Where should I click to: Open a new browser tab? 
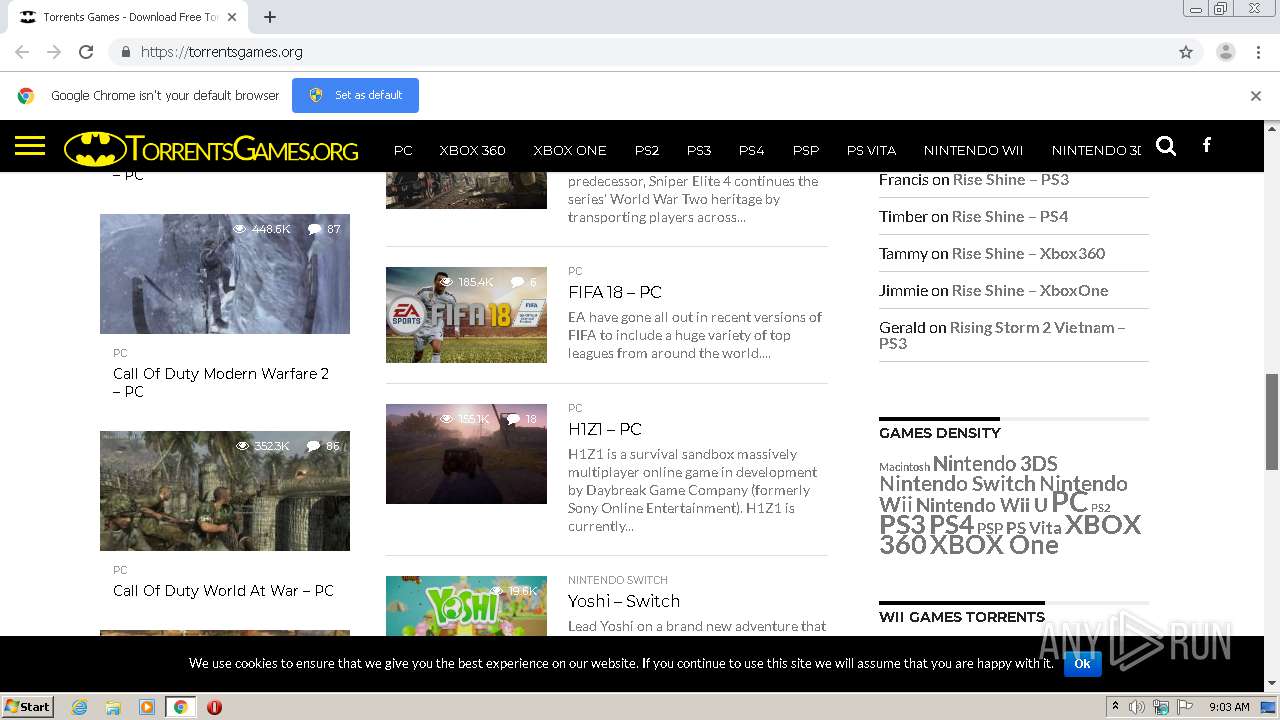269,17
